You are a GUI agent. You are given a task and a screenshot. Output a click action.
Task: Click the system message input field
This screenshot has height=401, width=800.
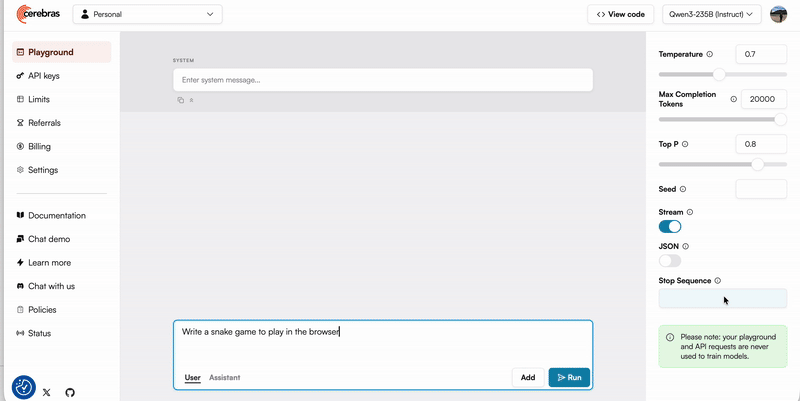click(x=383, y=80)
